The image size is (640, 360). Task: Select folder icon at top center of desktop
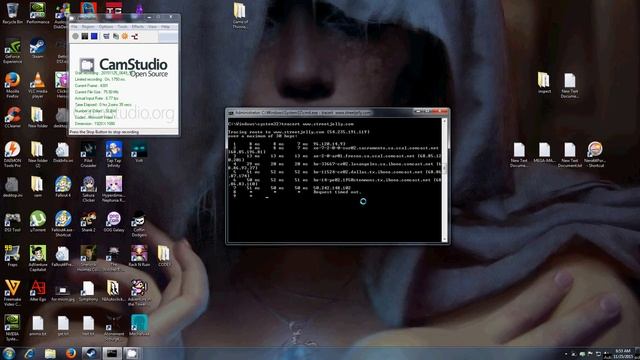240,16
